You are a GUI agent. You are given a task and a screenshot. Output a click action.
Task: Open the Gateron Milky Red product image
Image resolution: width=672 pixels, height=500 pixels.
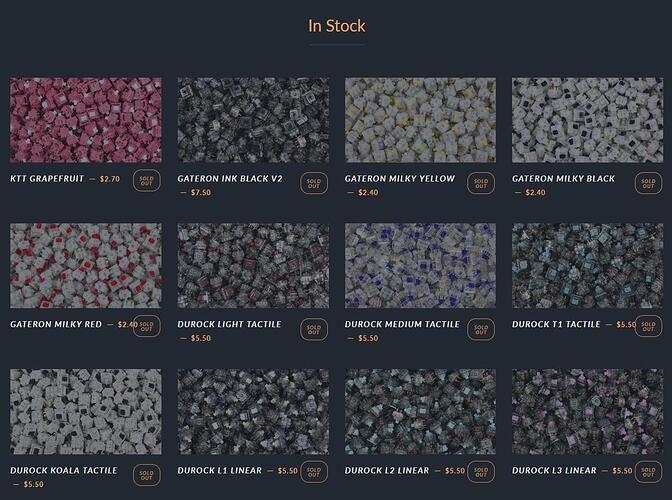pyautogui.click(x=86, y=266)
